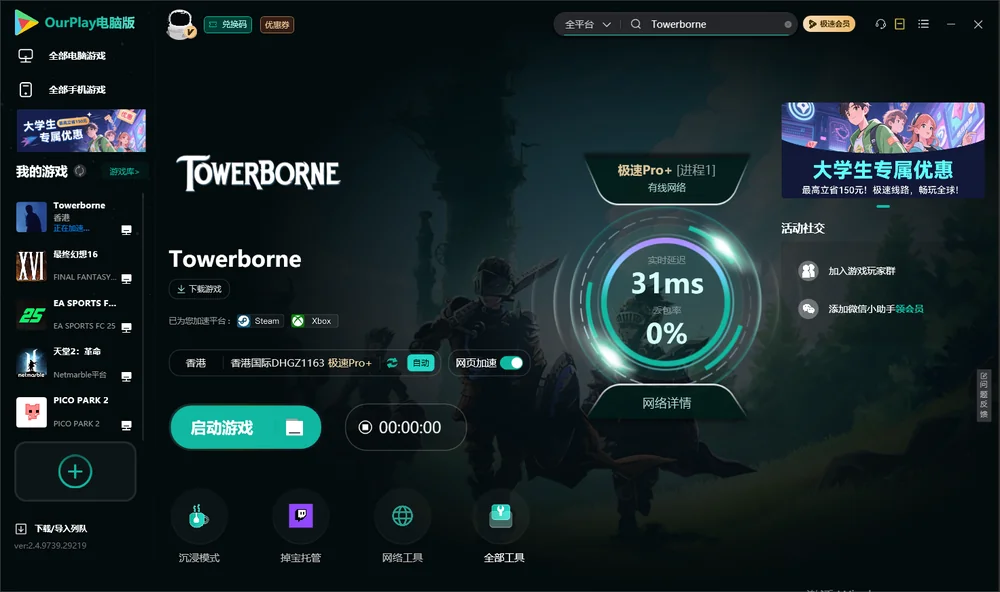Open the 游戏库 link
This screenshot has width=1000, height=592.
tap(124, 172)
